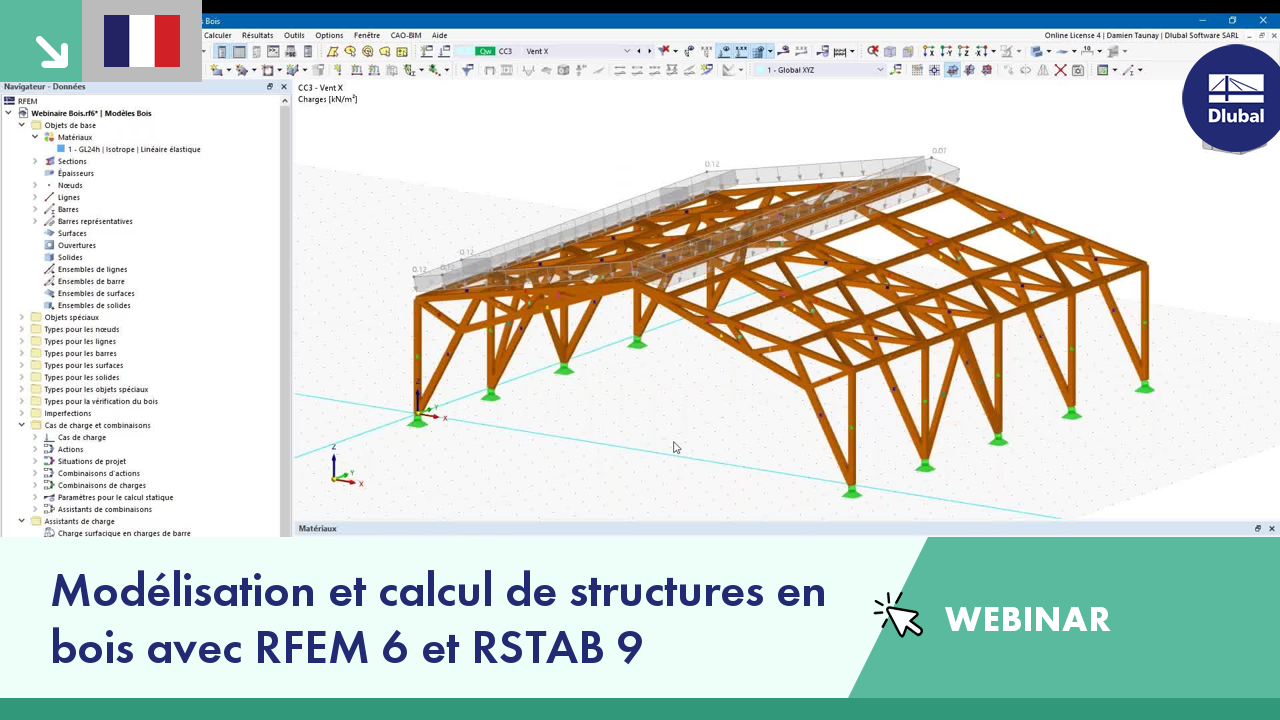Open the Vent X load case dropdown
This screenshot has height=720, width=1280.
click(627, 51)
